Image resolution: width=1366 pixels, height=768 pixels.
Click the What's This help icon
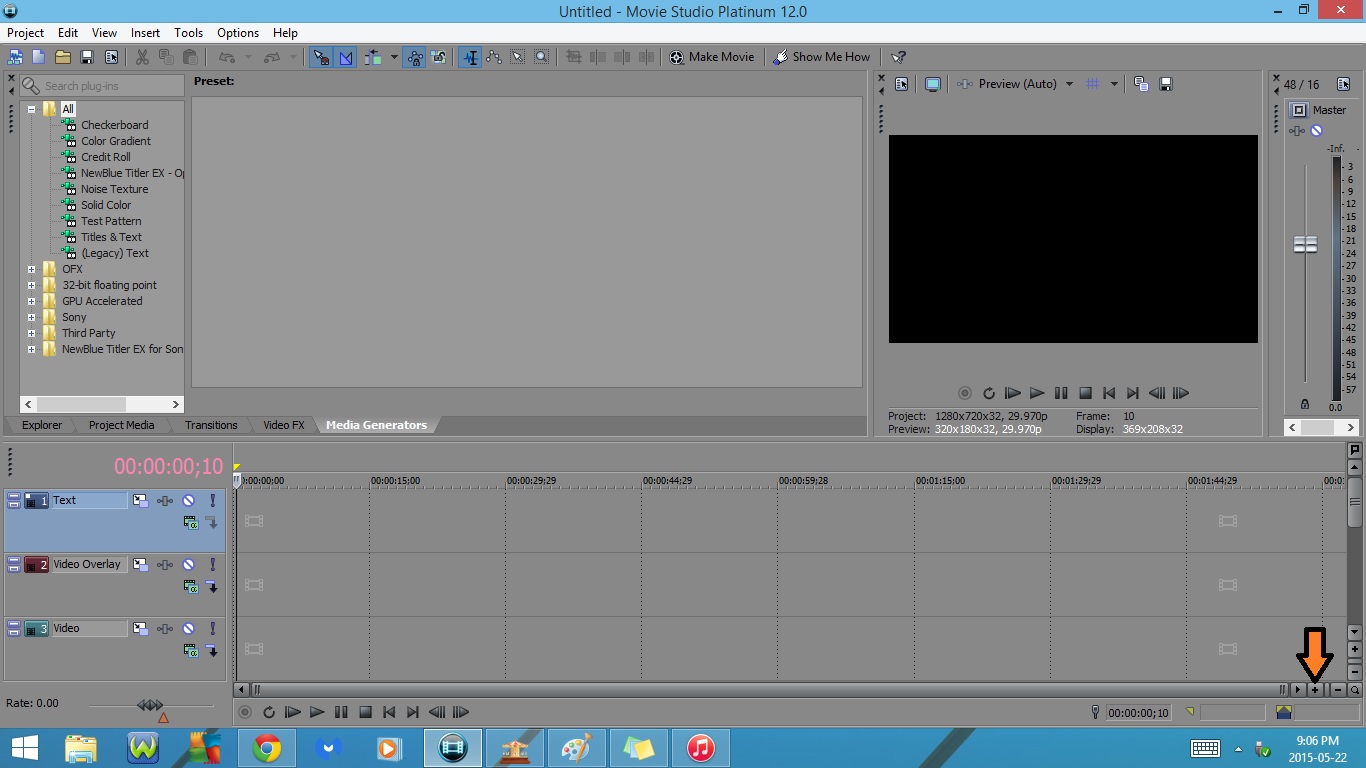pos(899,57)
